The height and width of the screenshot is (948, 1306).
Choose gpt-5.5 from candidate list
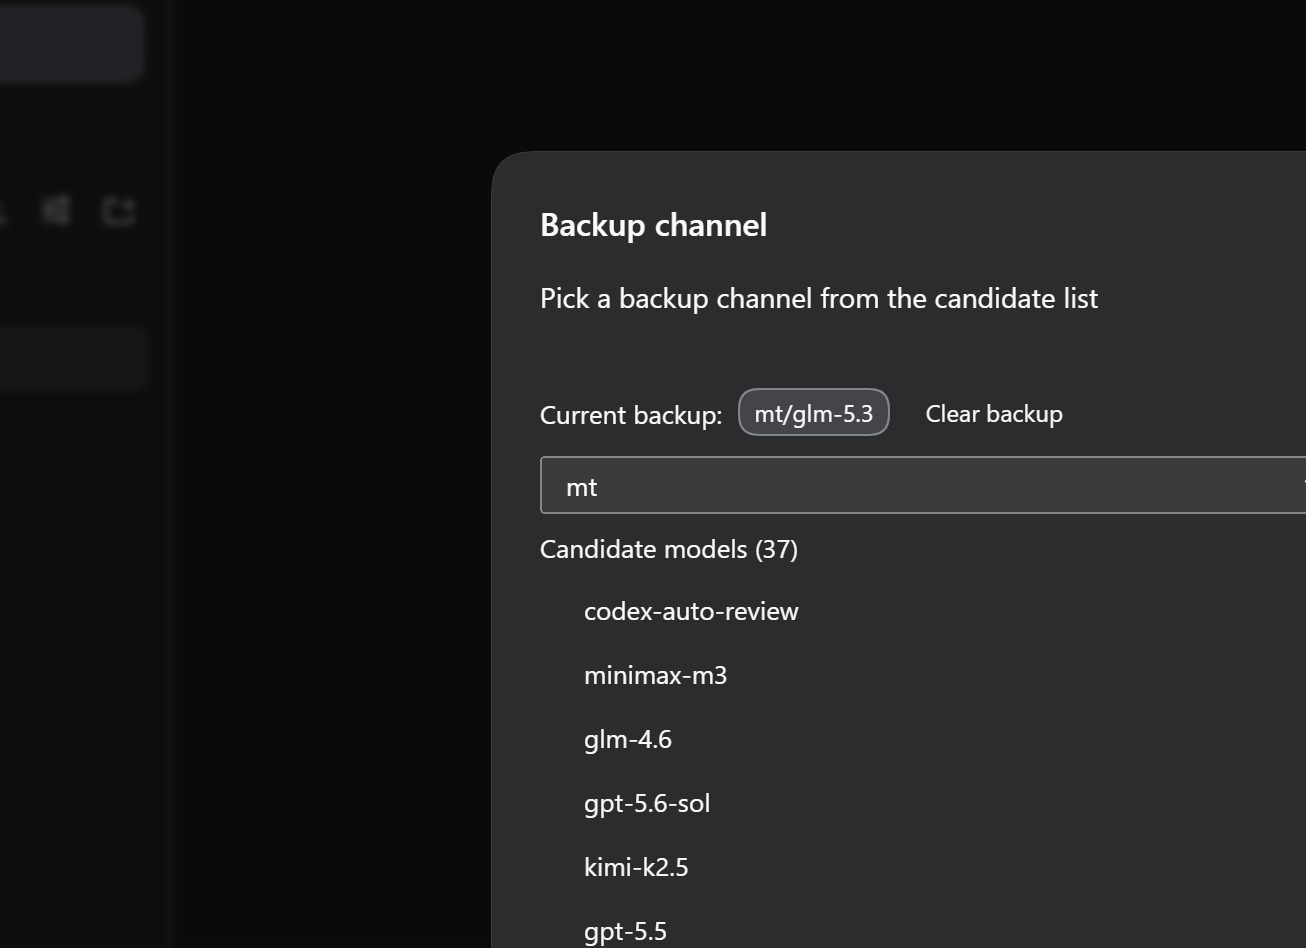click(x=625, y=932)
